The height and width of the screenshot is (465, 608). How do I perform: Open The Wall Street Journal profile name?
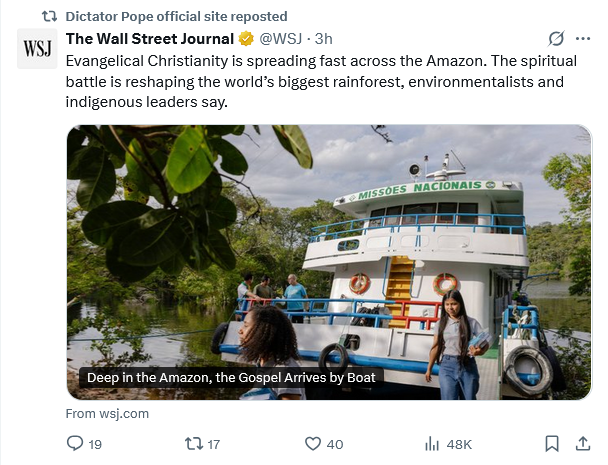click(148, 39)
